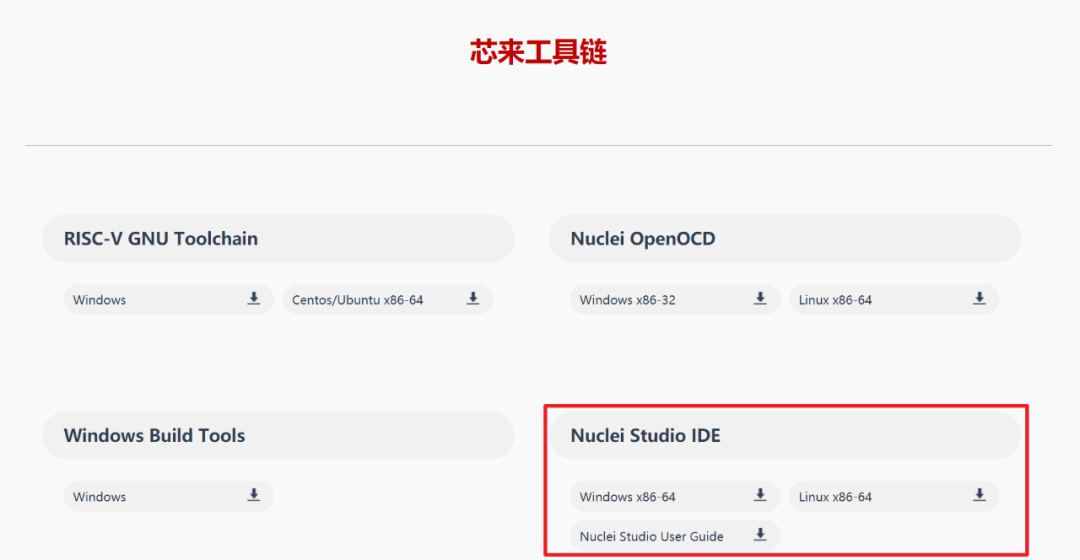The width and height of the screenshot is (1080, 560).
Task: Click download icon for Nuclei Studio IDE Linux x86-64
Action: (979, 495)
